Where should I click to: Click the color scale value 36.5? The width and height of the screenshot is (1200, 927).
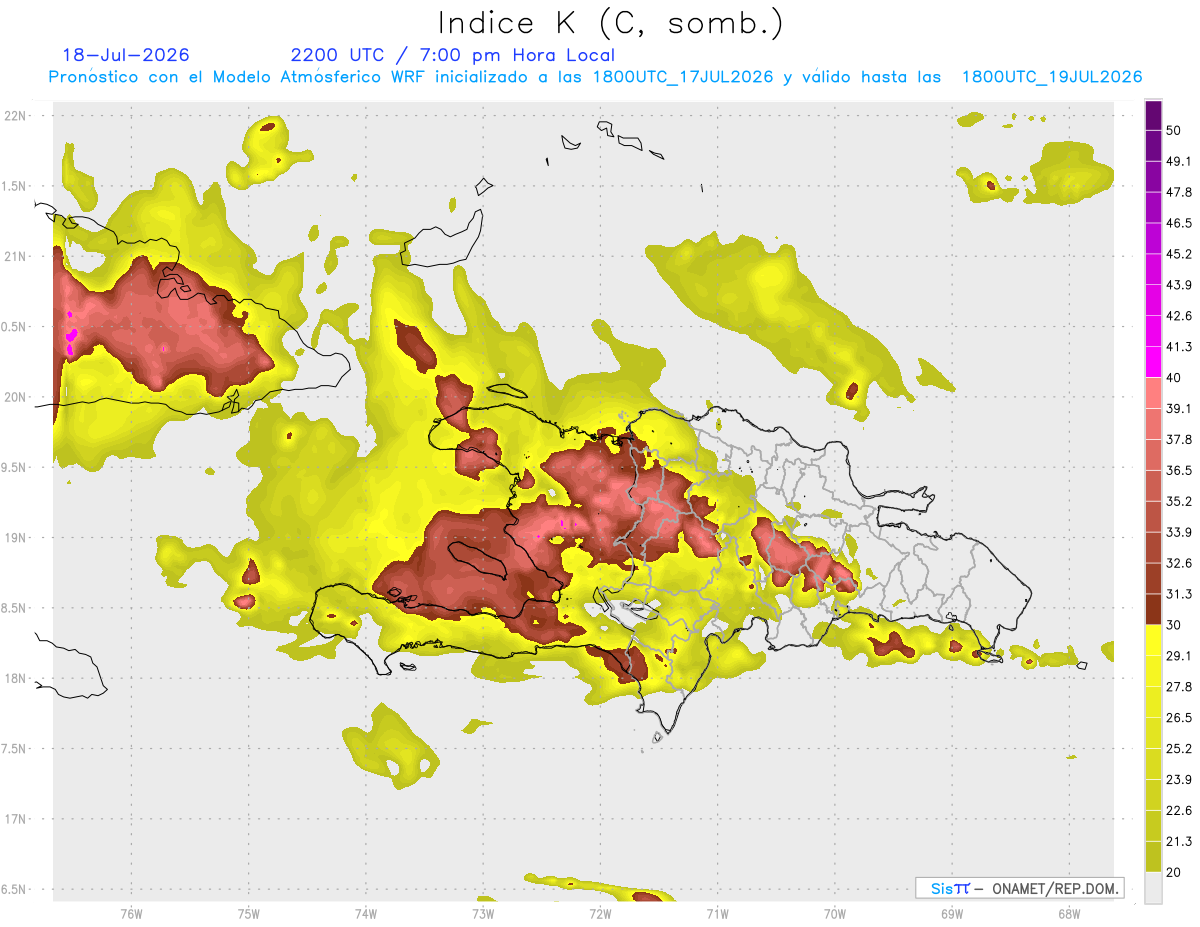[x=1179, y=470]
